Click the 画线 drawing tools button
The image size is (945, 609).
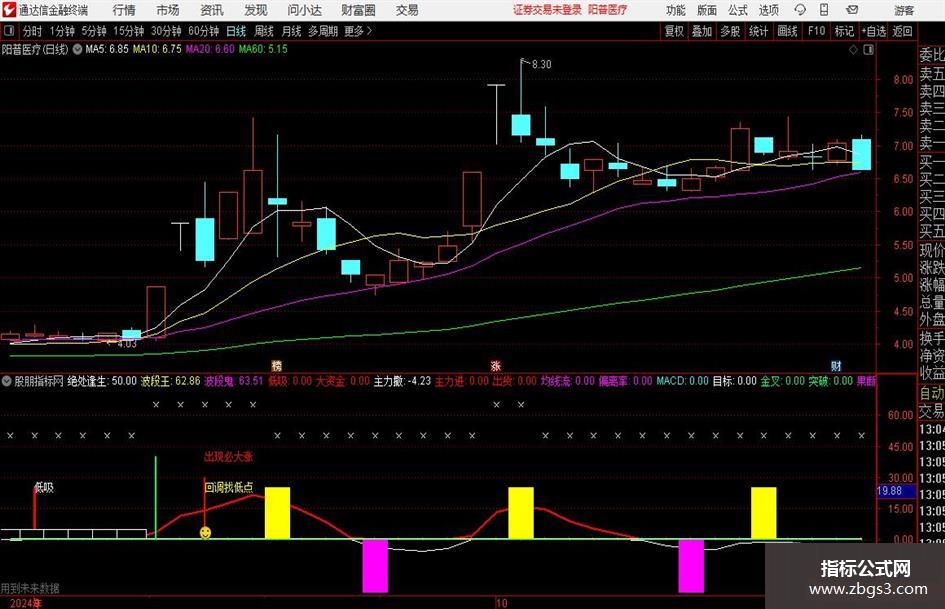[787, 31]
